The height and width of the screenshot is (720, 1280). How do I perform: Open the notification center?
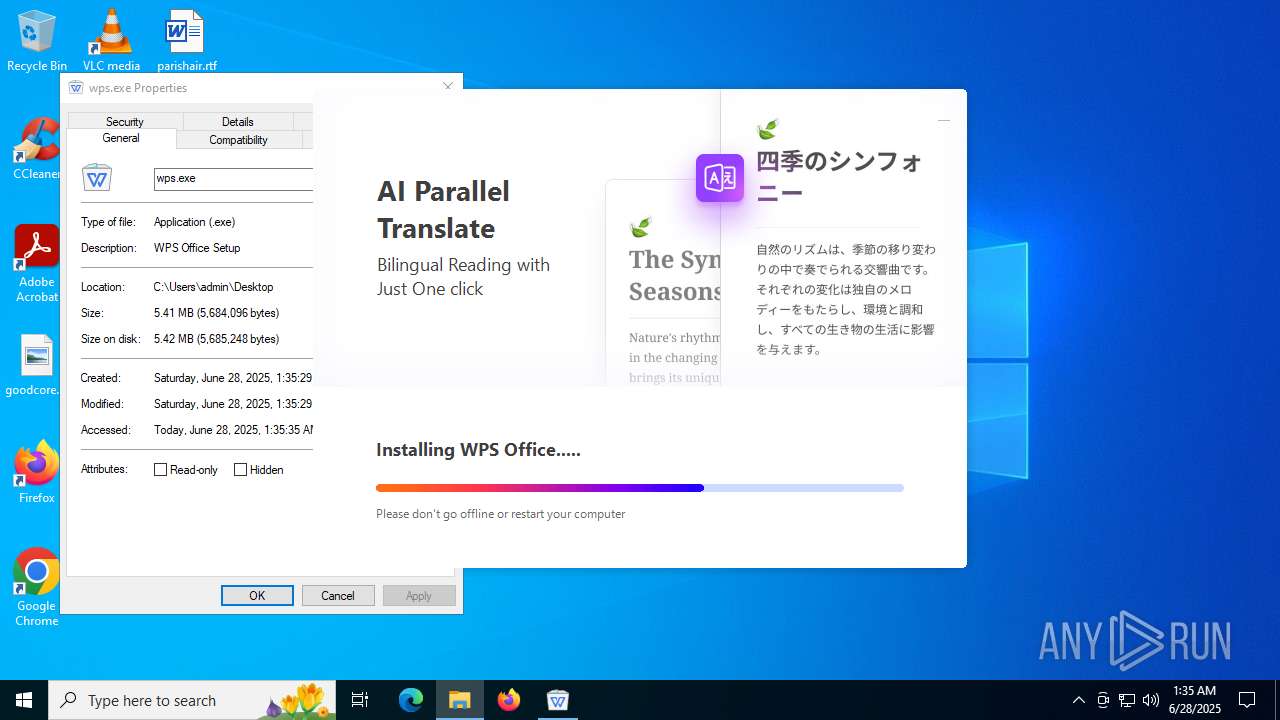(x=1247, y=700)
